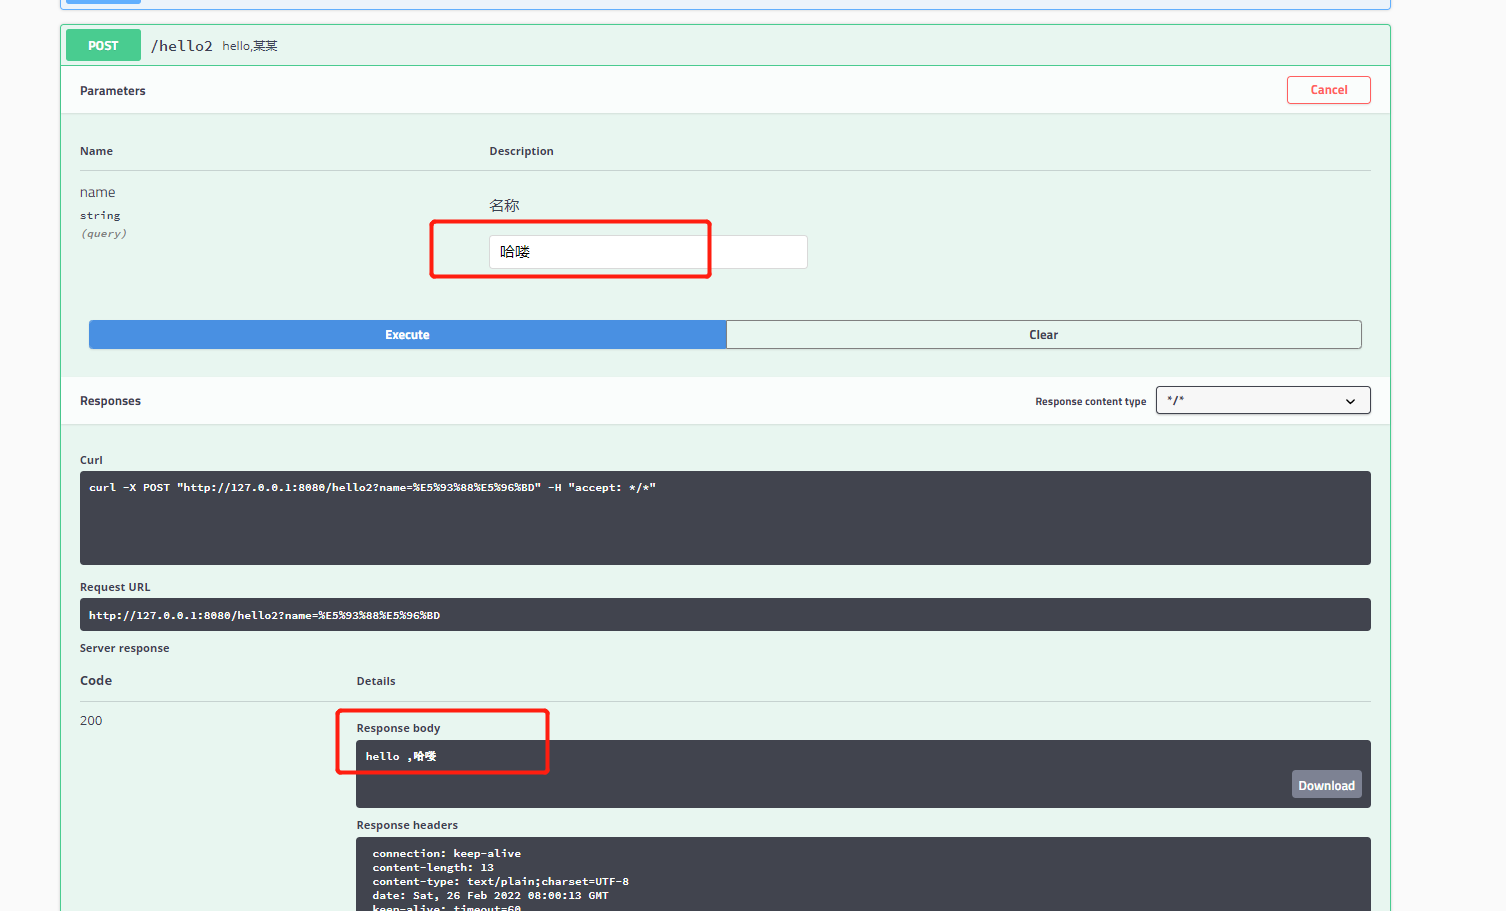Viewport: 1506px width, 911px height.
Task: Click the green POST method badge
Action: pos(103,46)
